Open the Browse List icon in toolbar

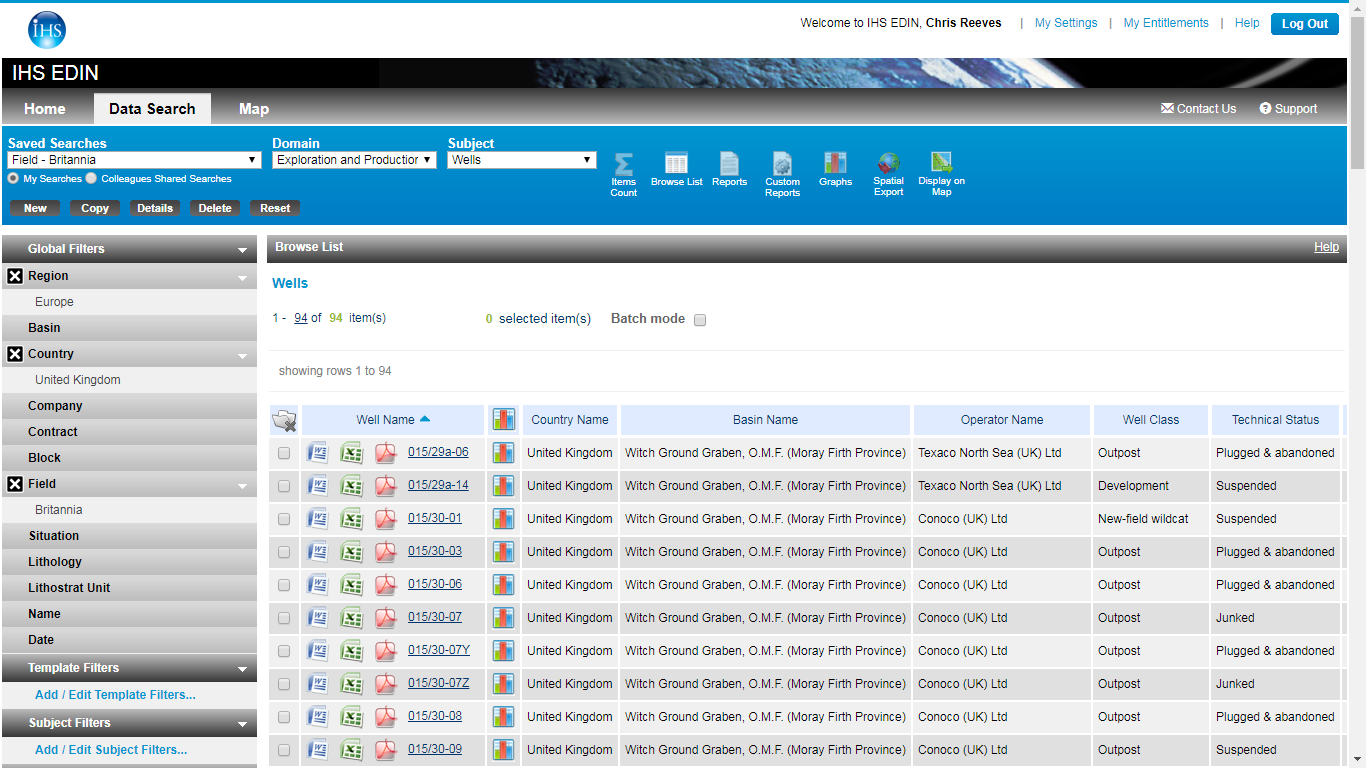coord(677,170)
